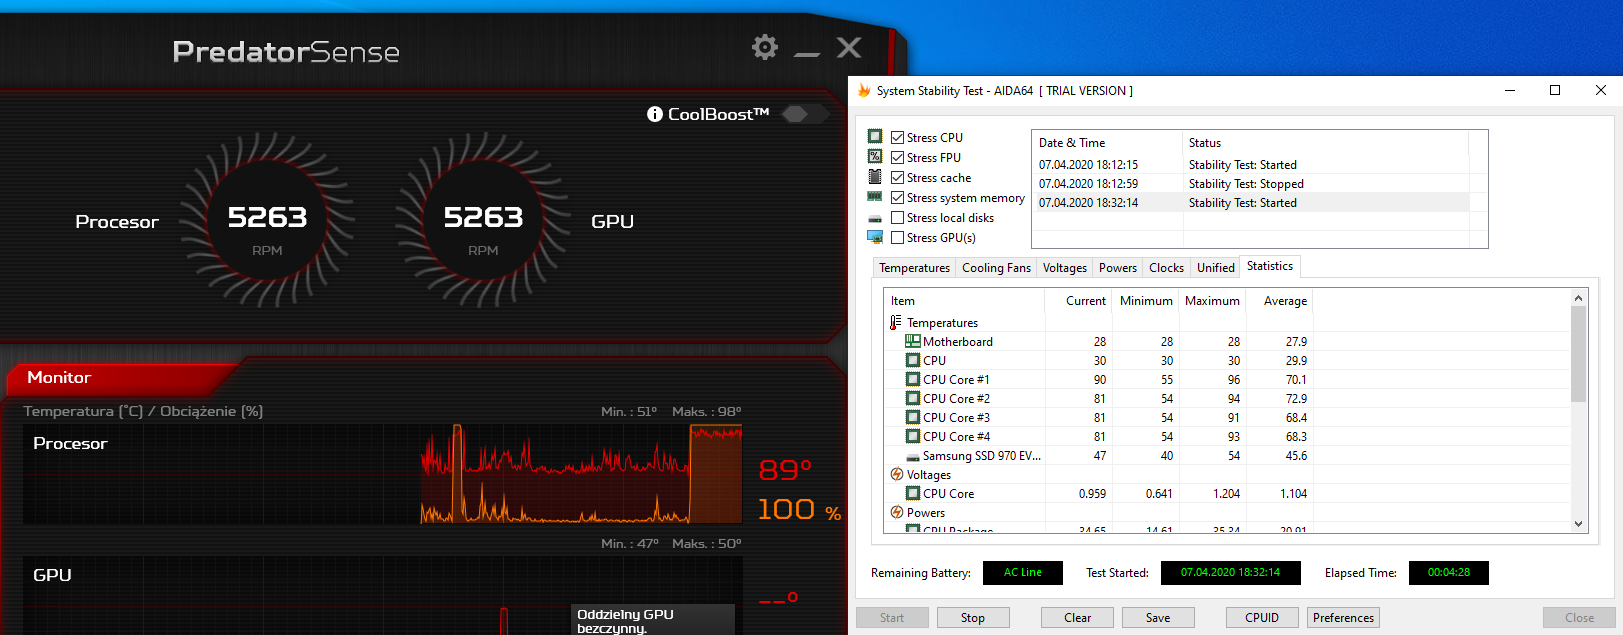Click the Date & Time log header
Screen dimensions: 1623x635
[1107, 143]
